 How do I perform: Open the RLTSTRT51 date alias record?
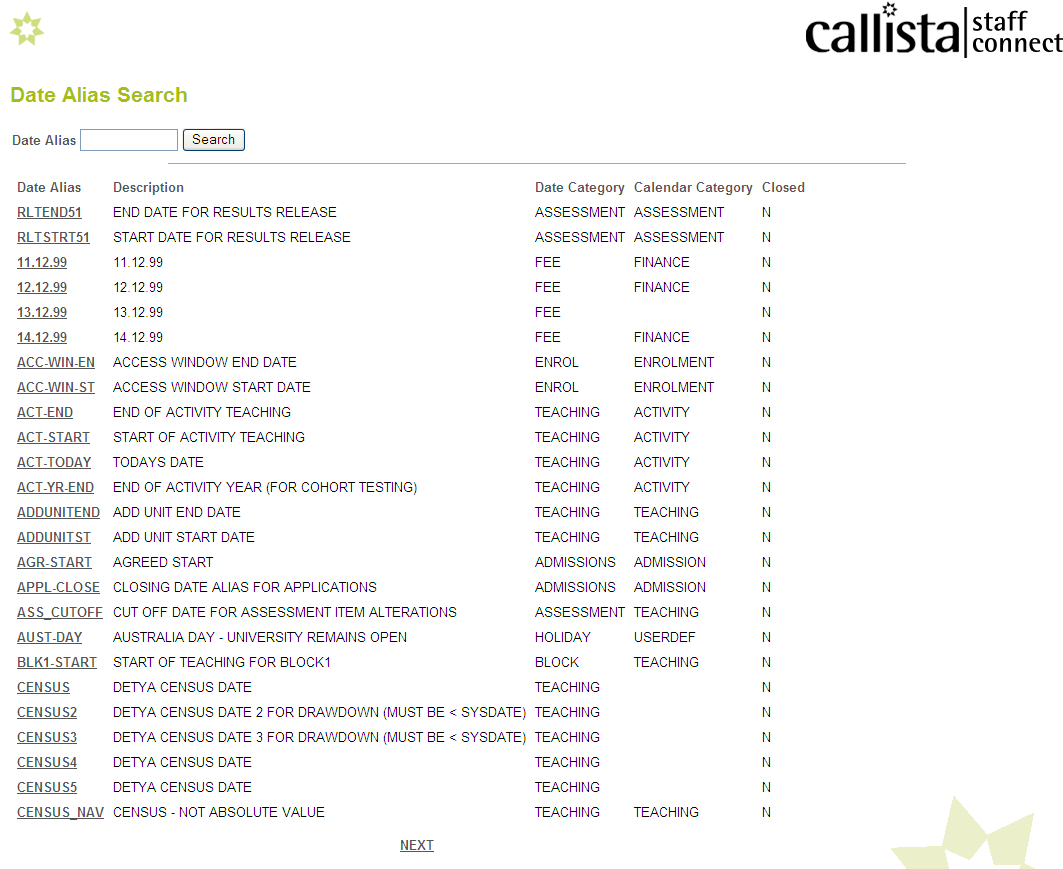[53, 237]
